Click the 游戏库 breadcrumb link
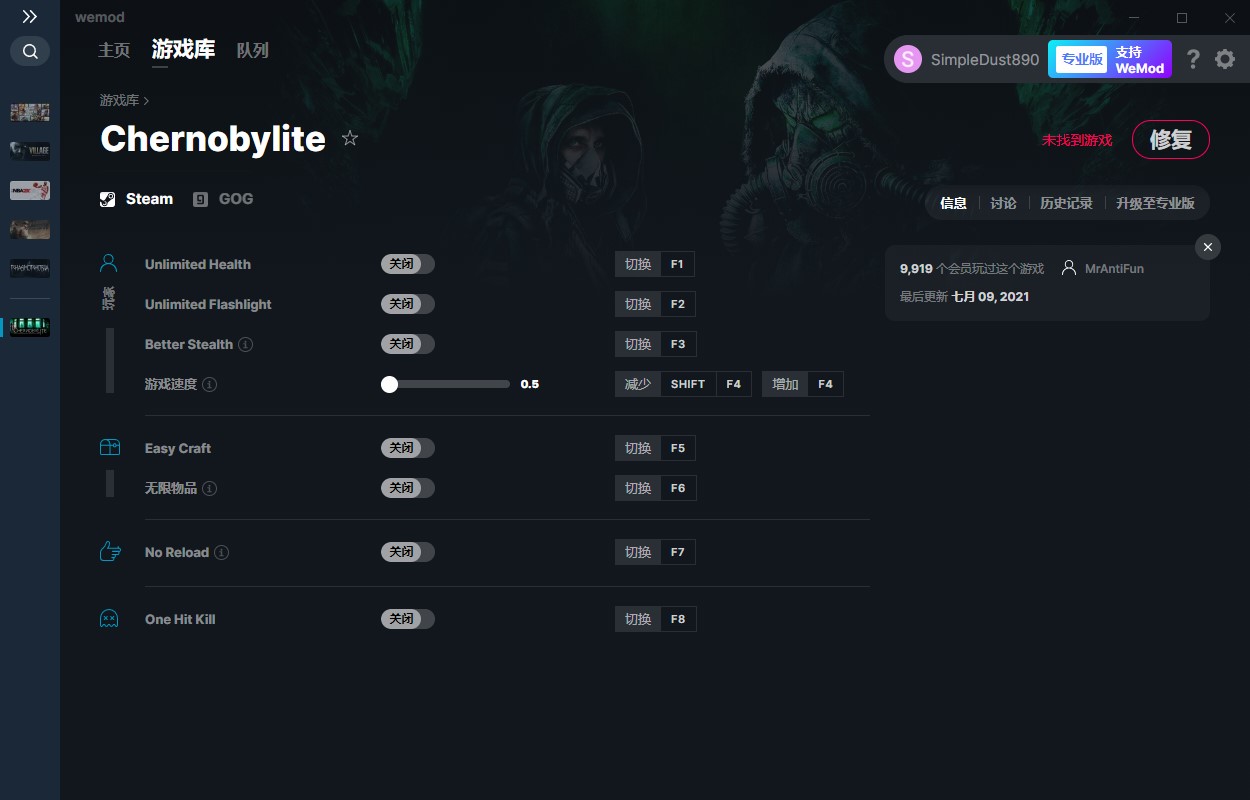Image resolution: width=1250 pixels, height=800 pixels. click(119, 100)
